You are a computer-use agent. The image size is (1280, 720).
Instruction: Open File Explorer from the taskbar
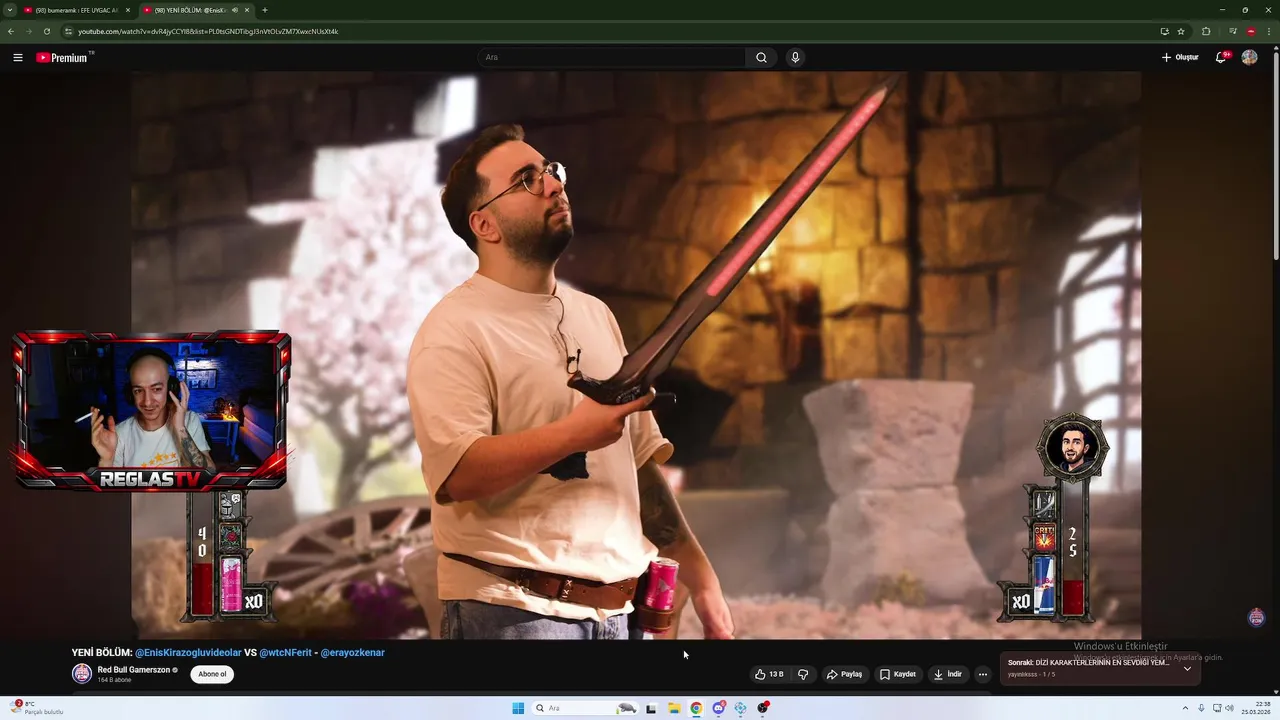click(x=674, y=708)
